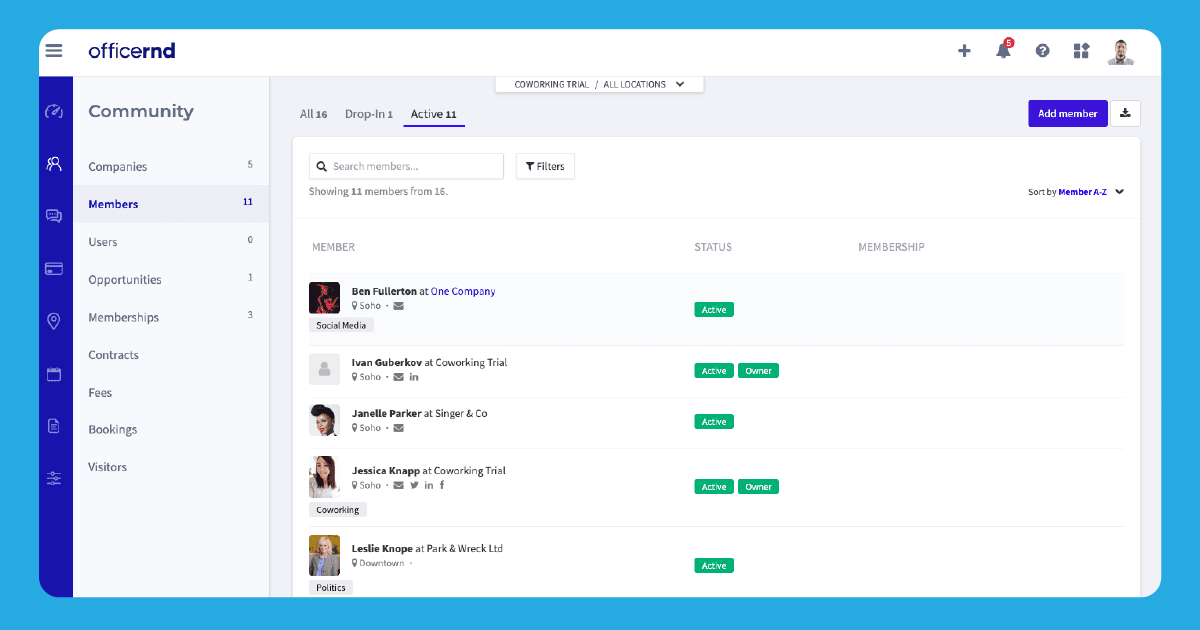Click Janelle Parker's email envelope icon

click(398, 428)
